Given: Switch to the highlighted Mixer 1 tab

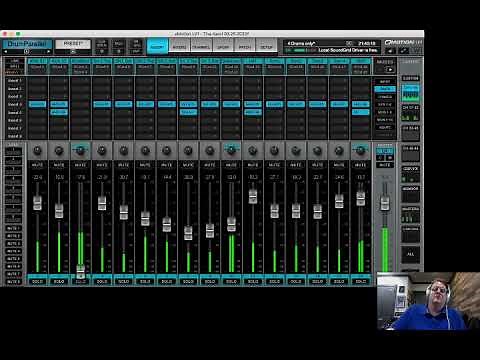Looking at the screenshot, I should click(157, 46).
